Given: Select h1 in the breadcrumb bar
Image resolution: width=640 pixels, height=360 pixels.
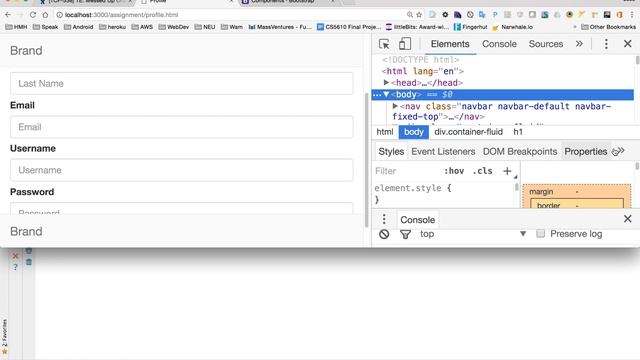Looking at the screenshot, I should pos(518,132).
